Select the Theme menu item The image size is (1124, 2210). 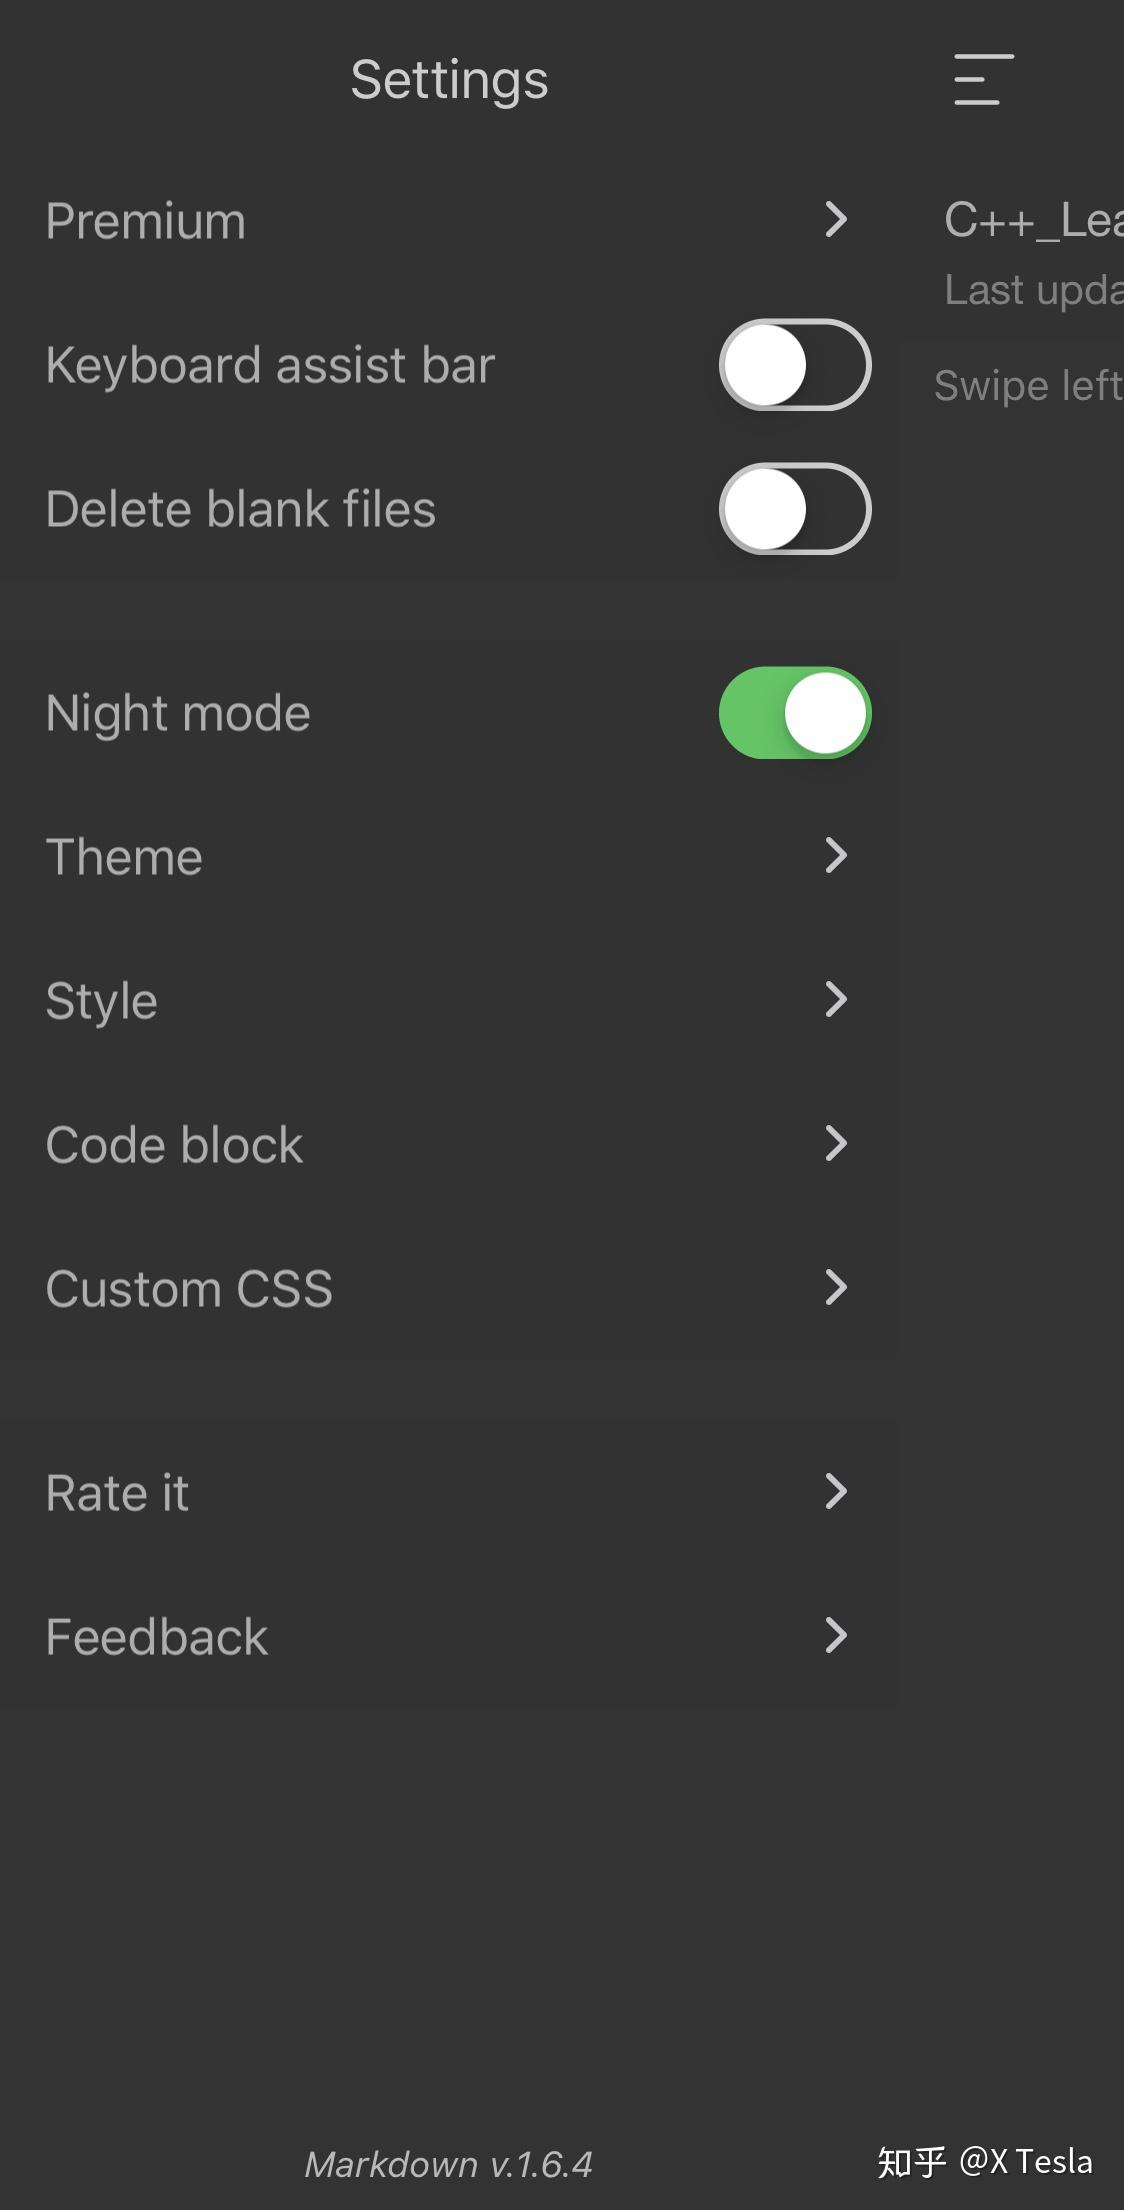125,857
